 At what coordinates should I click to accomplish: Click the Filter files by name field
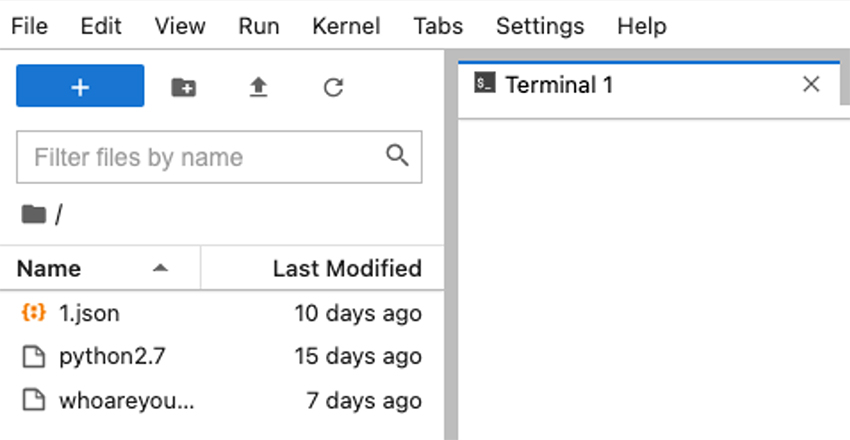pyautogui.click(x=200, y=157)
